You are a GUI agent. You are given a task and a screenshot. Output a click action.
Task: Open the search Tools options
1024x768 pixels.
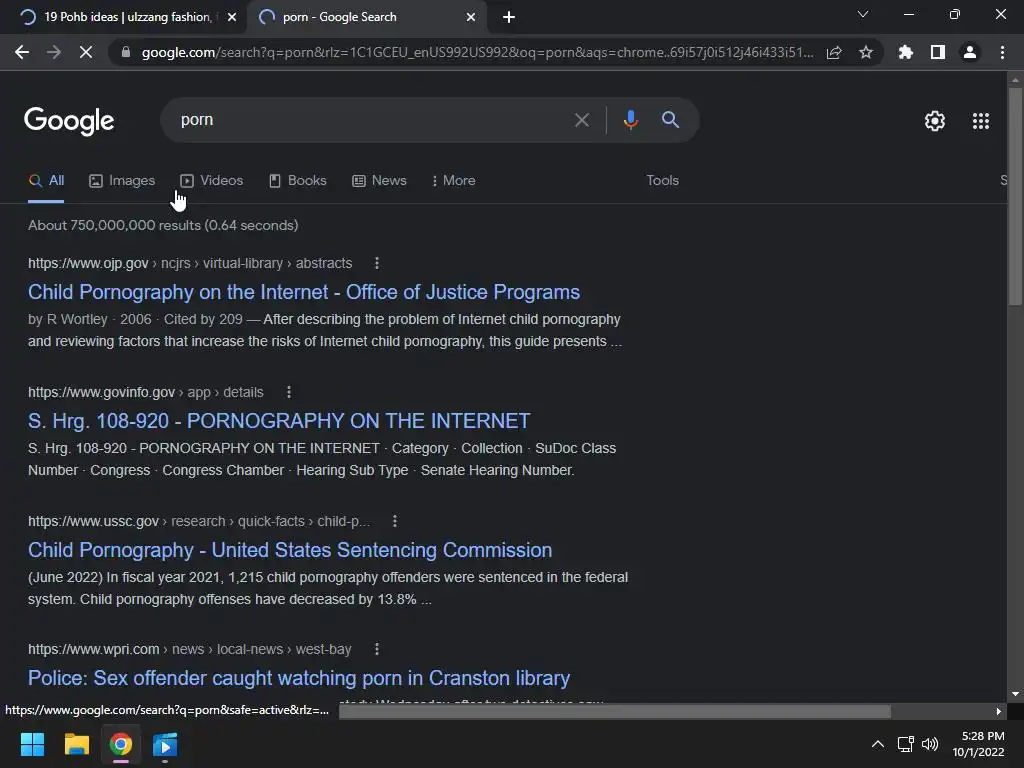pyautogui.click(x=662, y=180)
